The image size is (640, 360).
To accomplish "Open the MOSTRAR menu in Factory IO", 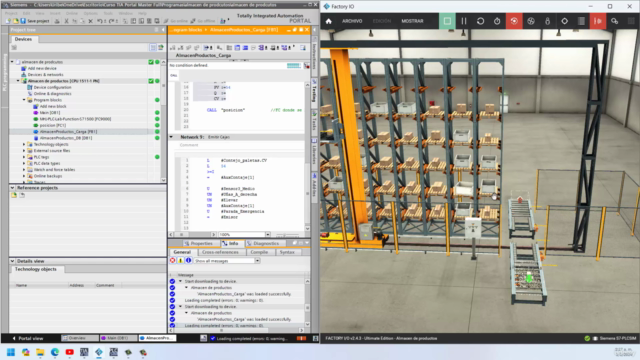I will tap(412, 21).
